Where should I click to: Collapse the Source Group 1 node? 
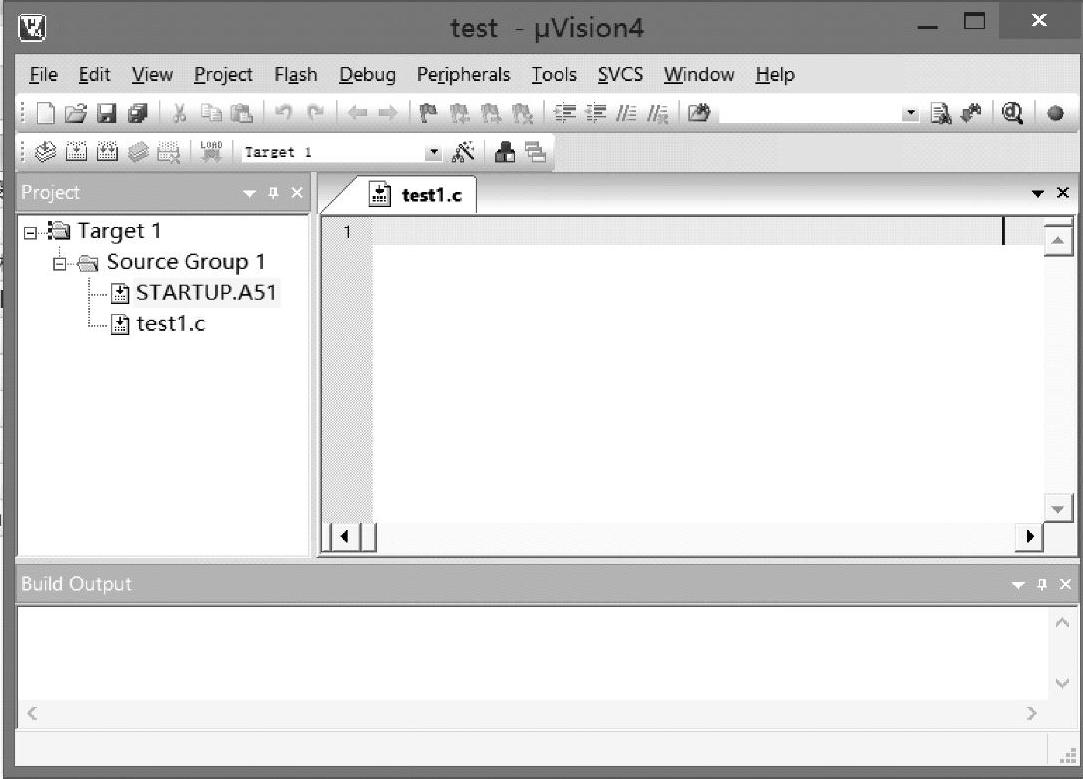point(59,264)
